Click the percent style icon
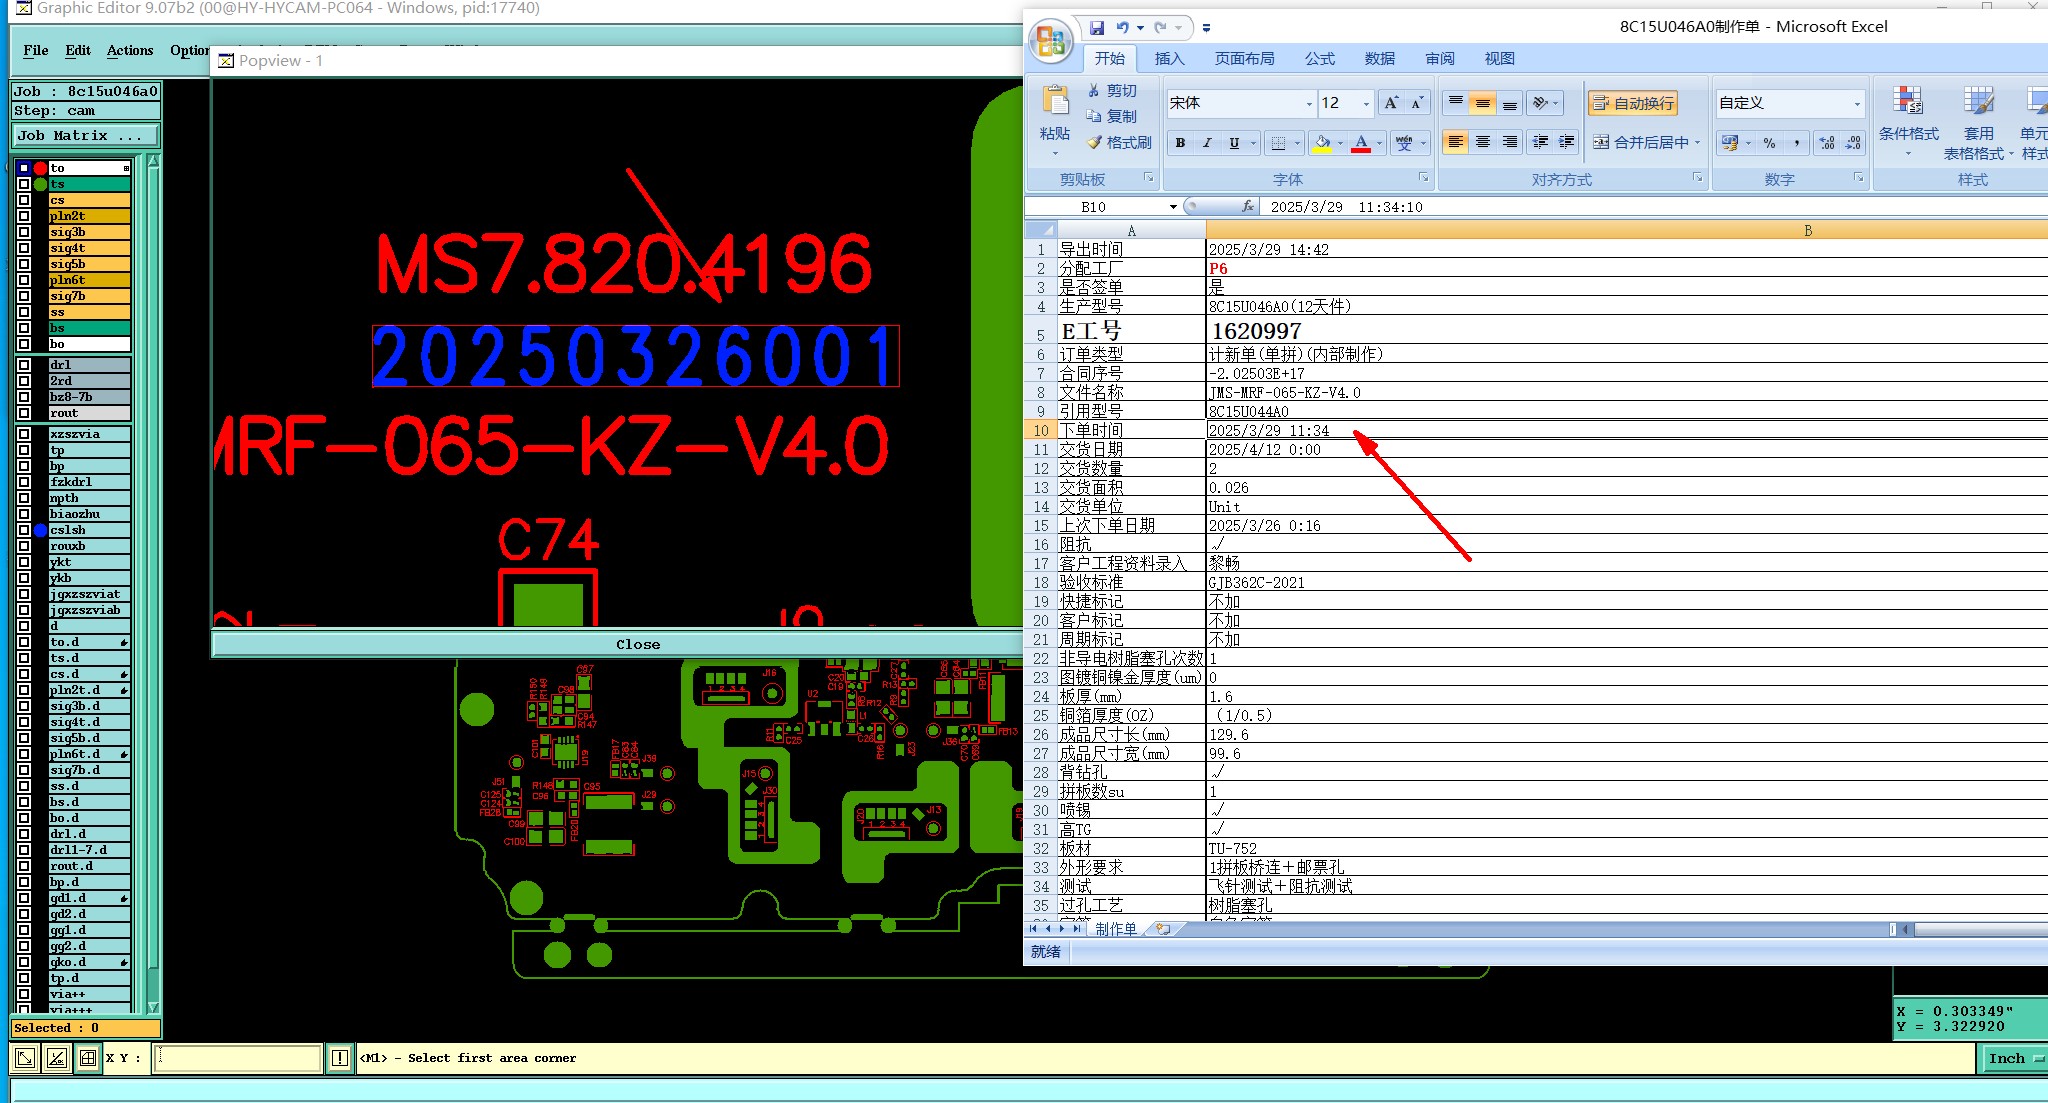Viewport: 2048px width, 1103px height. coord(1770,143)
